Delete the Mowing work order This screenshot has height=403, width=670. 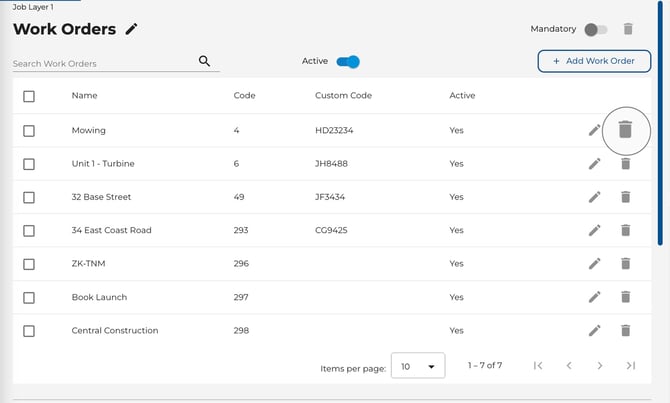click(625, 130)
